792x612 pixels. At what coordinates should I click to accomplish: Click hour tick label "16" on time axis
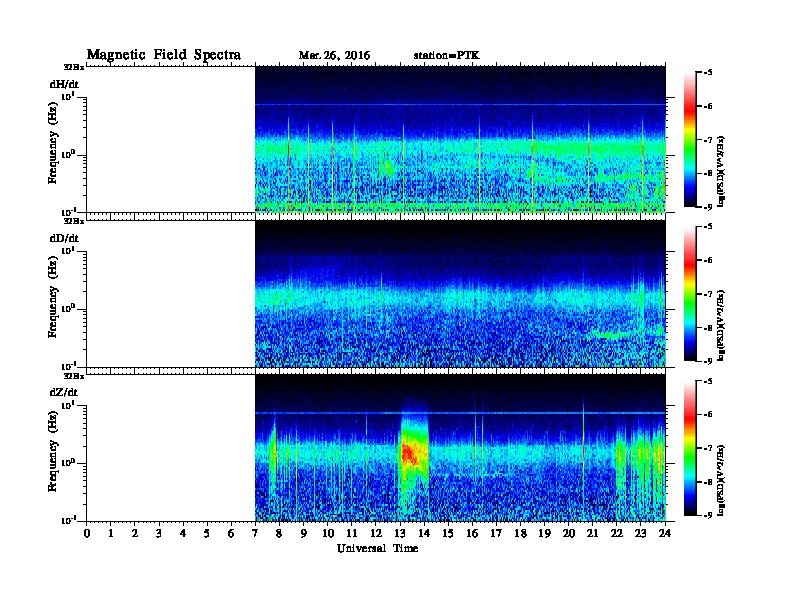click(x=472, y=534)
